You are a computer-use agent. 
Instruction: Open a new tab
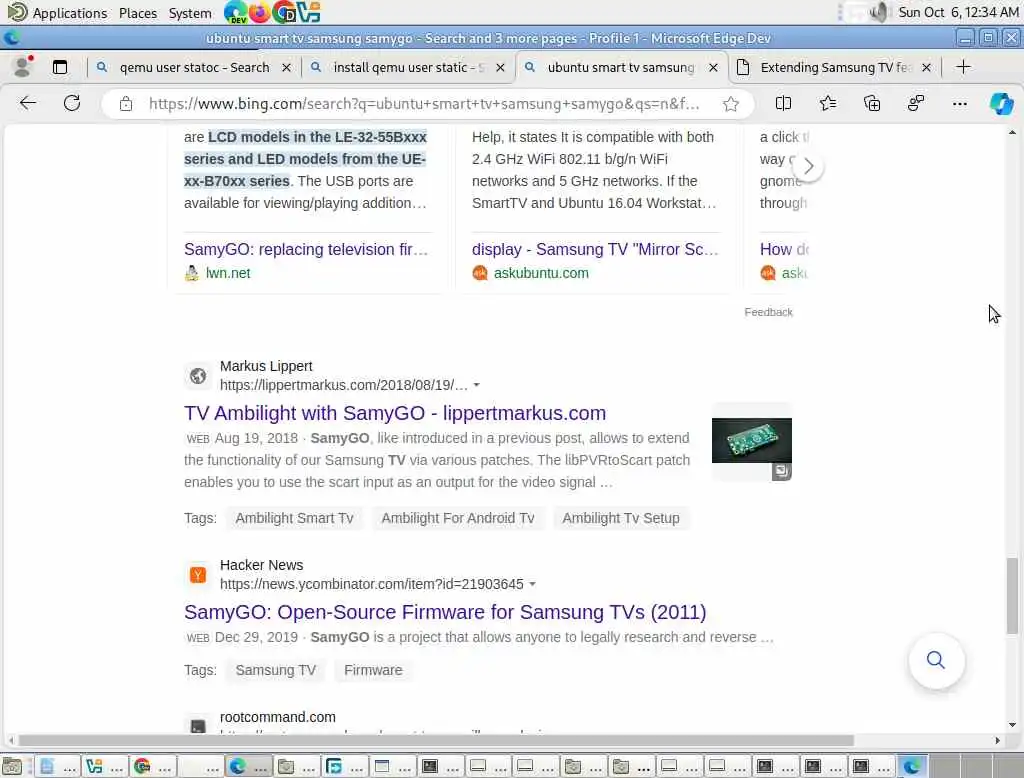[x=963, y=67]
